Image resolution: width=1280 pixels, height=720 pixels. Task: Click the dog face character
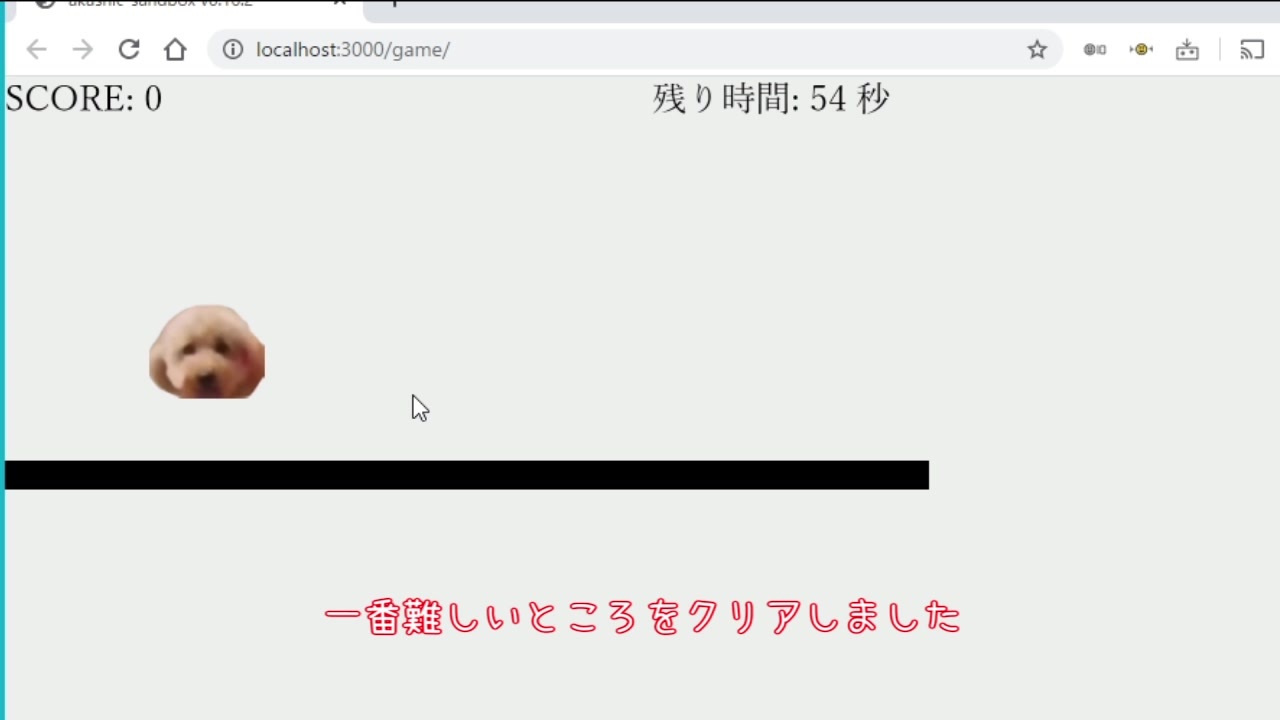(x=207, y=352)
